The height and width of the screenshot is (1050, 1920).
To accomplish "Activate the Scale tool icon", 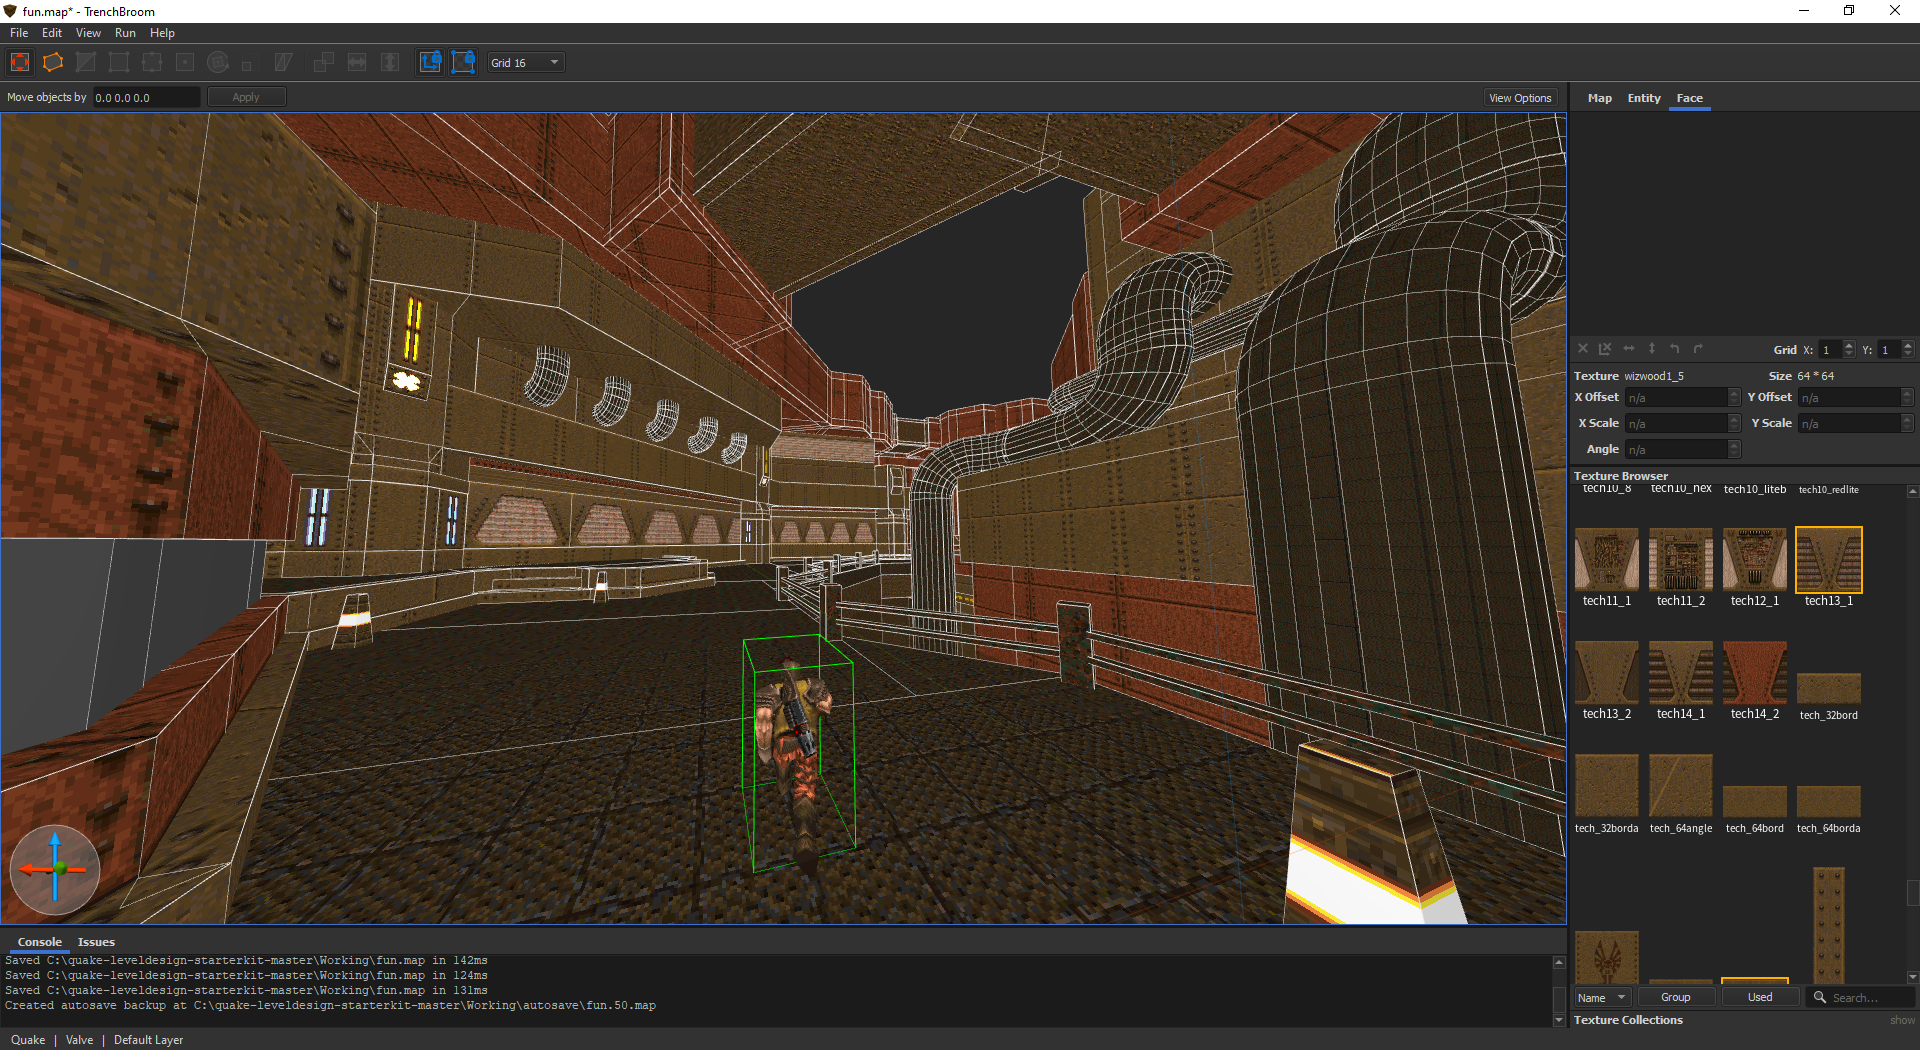I will [x=247, y=65].
